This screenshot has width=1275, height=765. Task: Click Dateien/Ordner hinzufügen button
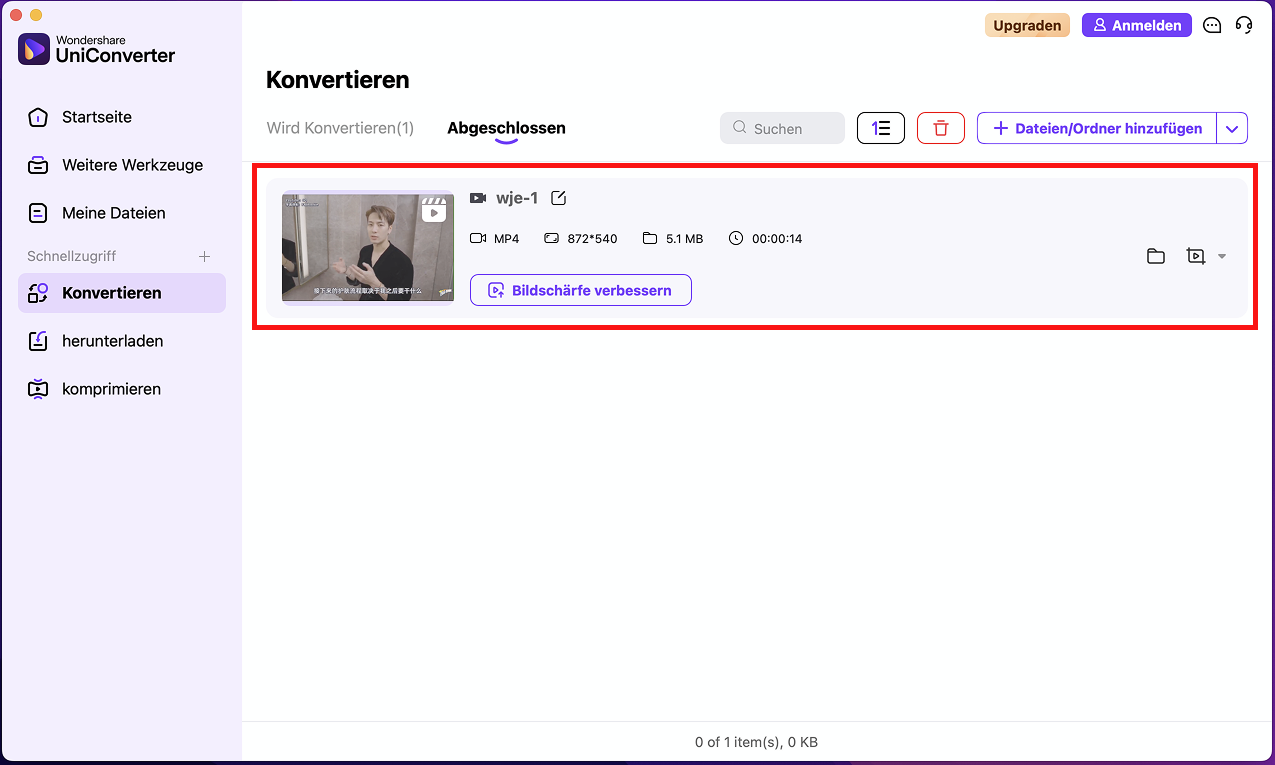click(x=1097, y=128)
